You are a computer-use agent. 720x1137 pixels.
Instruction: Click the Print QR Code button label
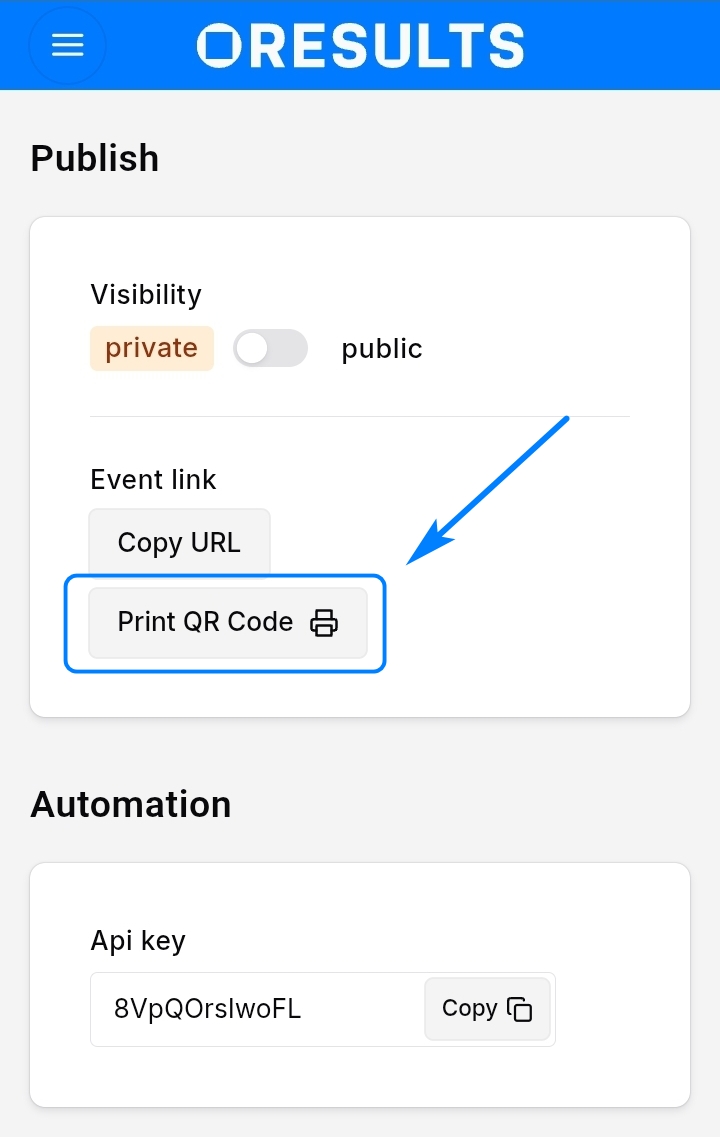[205, 622]
